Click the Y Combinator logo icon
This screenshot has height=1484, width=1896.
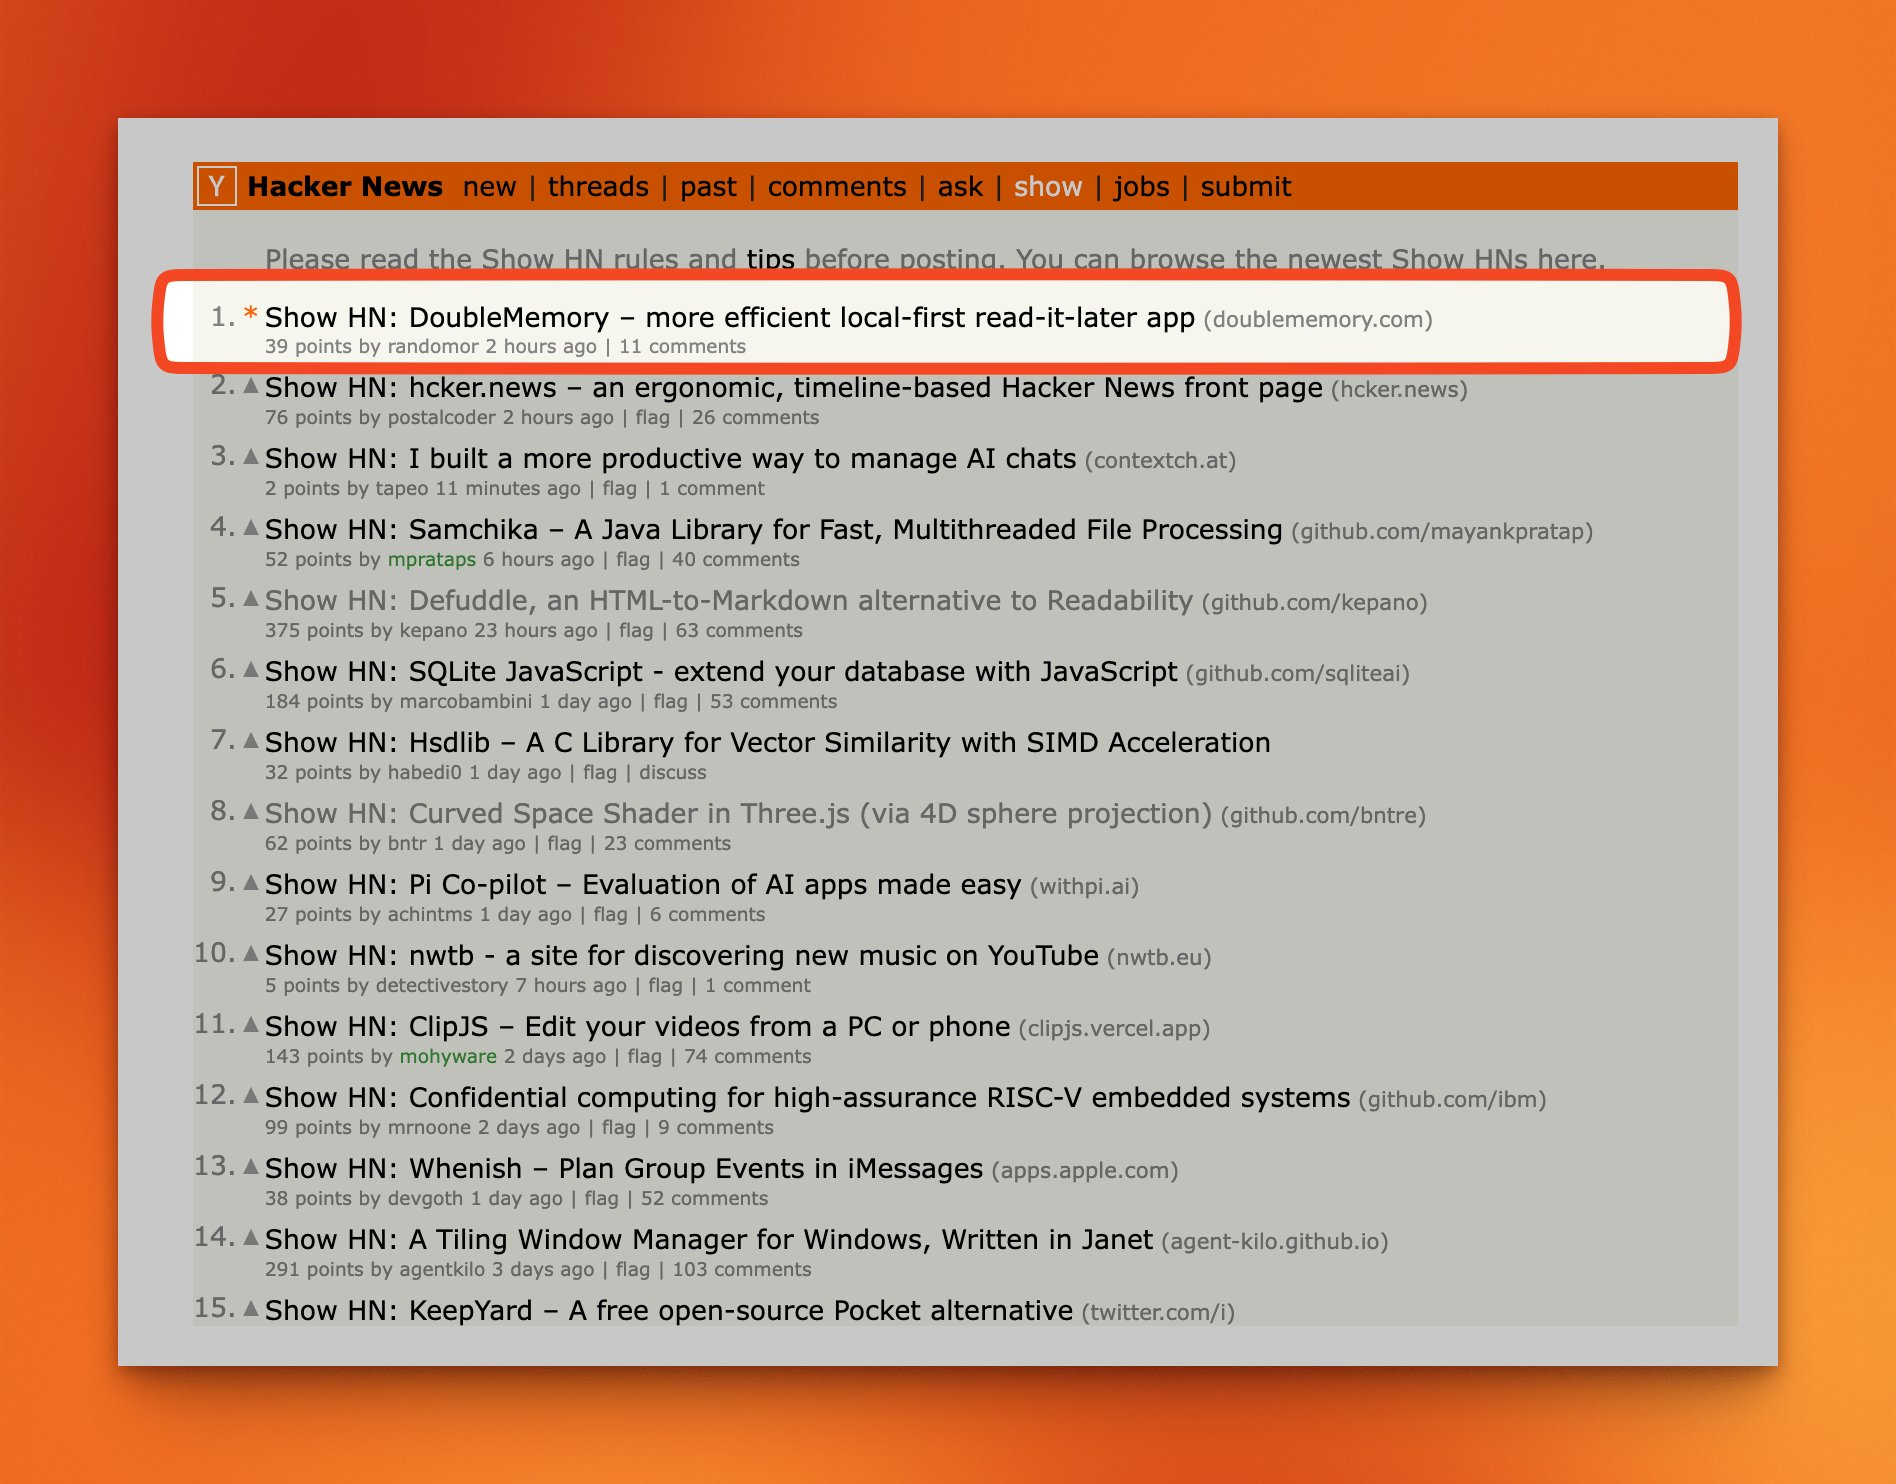(217, 187)
